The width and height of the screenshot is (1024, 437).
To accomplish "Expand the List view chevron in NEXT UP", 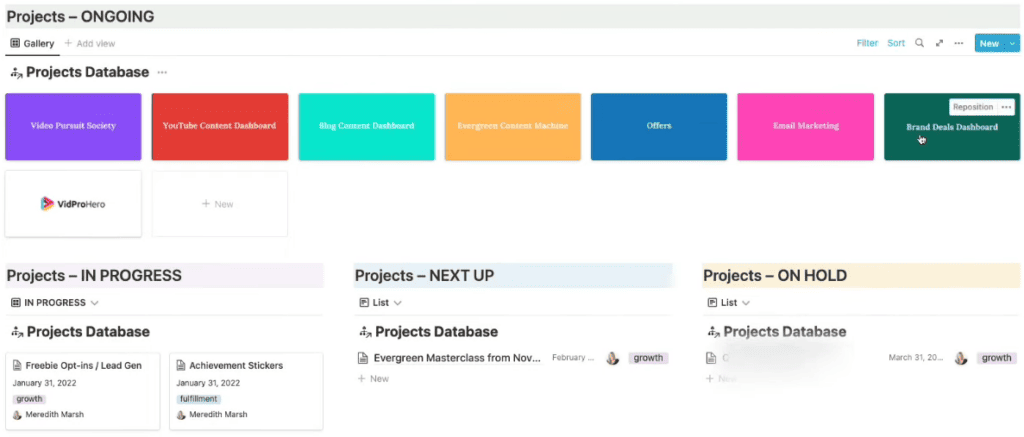I will [x=398, y=303].
